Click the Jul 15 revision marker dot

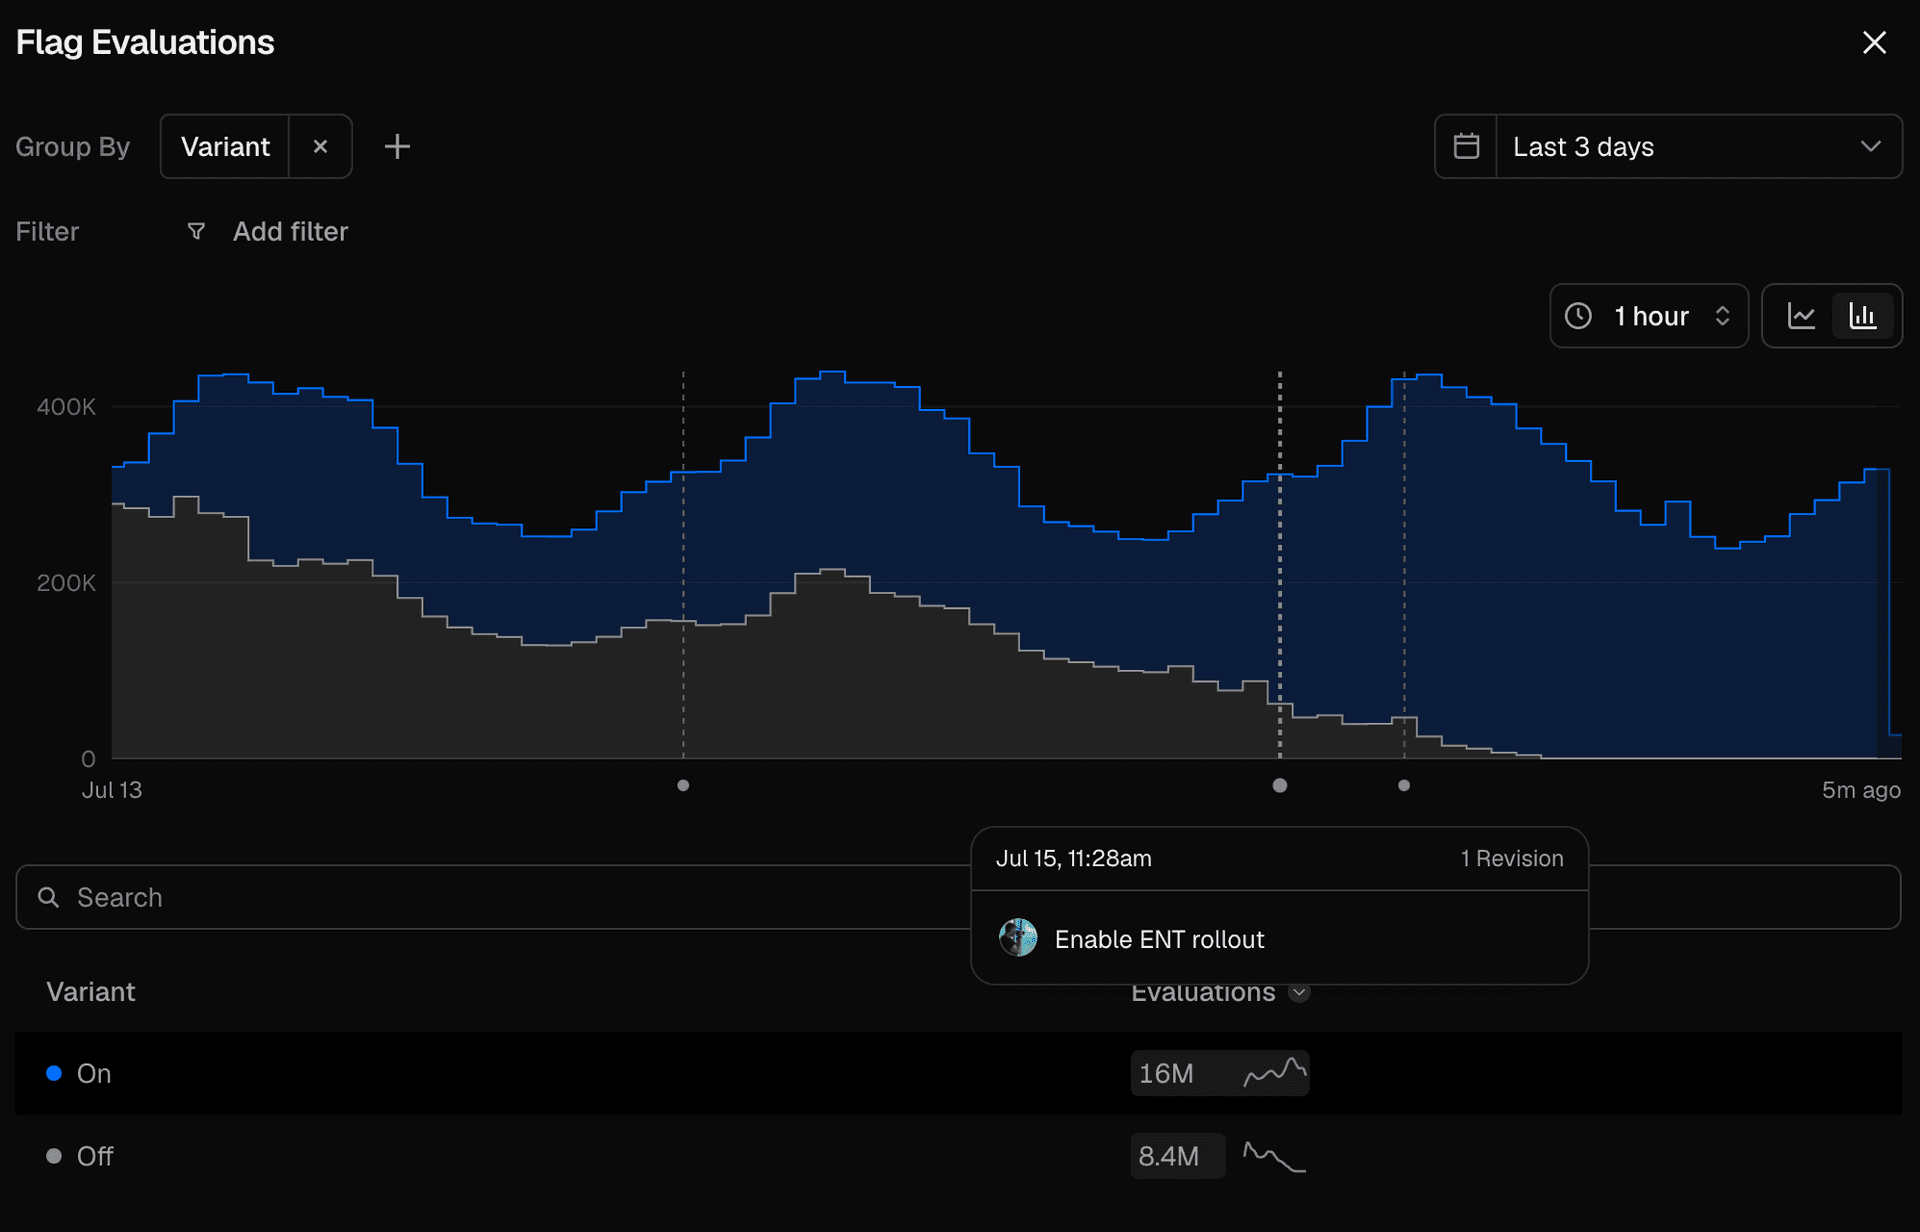1279,785
